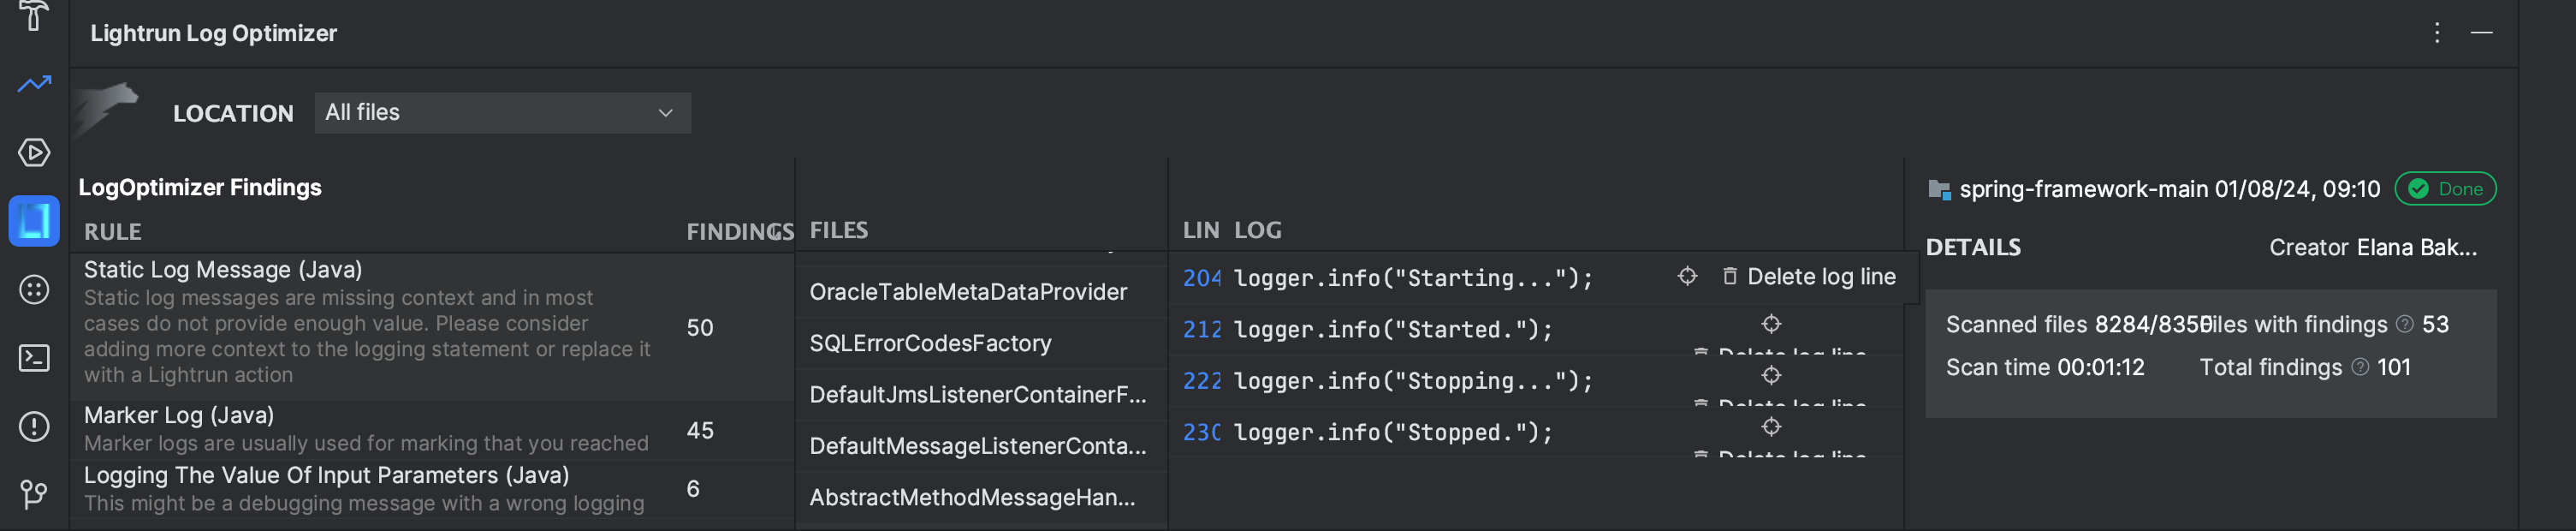Click locate icon for line 222 log
Image resolution: width=2576 pixels, height=531 pixels.
1771,375
